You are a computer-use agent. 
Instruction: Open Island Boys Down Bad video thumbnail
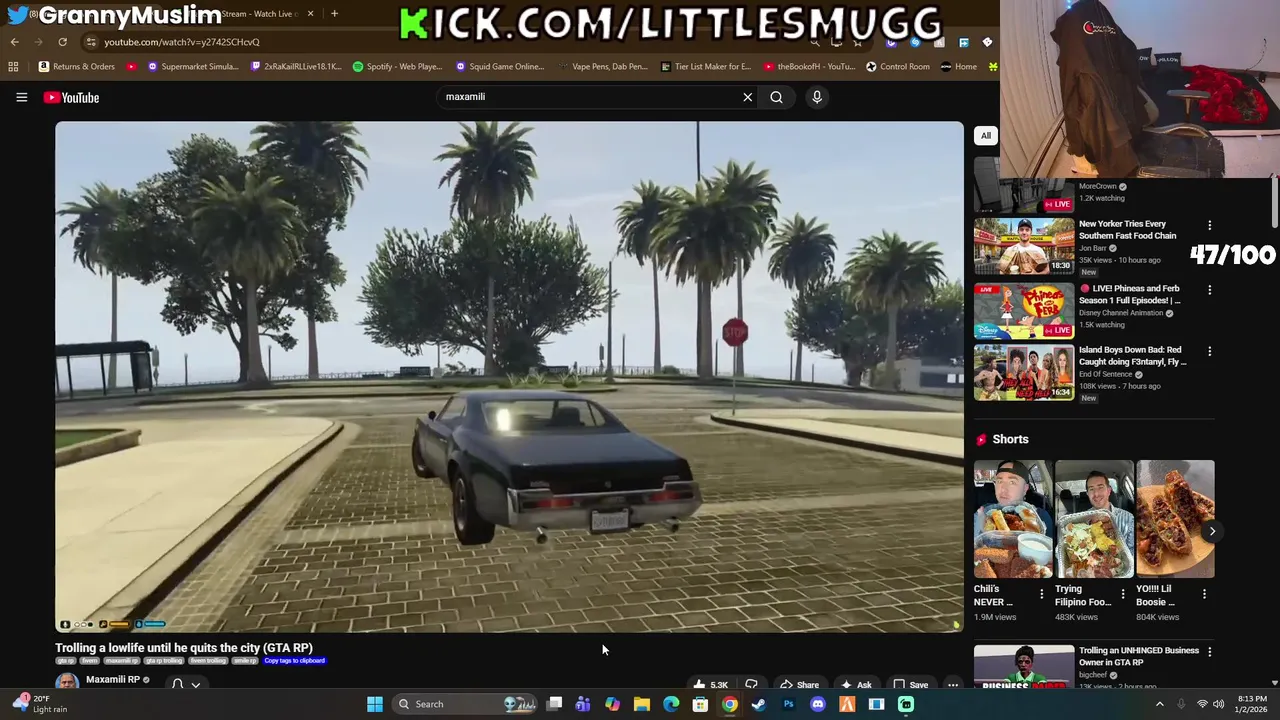pos(1024,373)
